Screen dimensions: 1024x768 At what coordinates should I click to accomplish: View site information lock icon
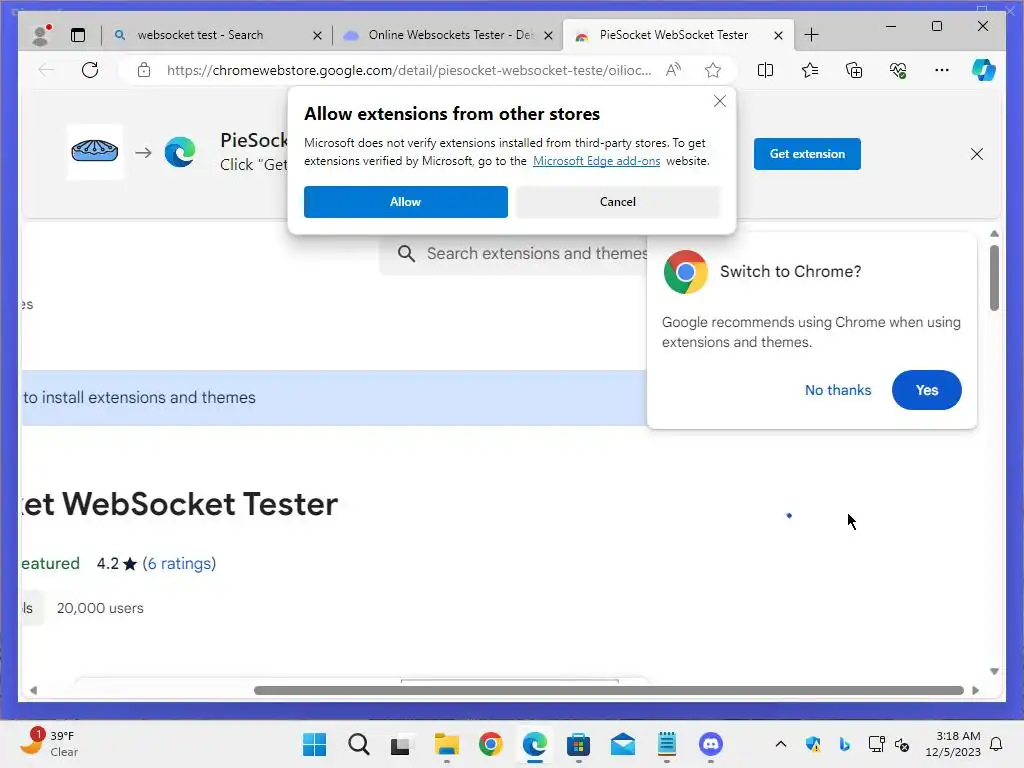(x=144, y=70)
